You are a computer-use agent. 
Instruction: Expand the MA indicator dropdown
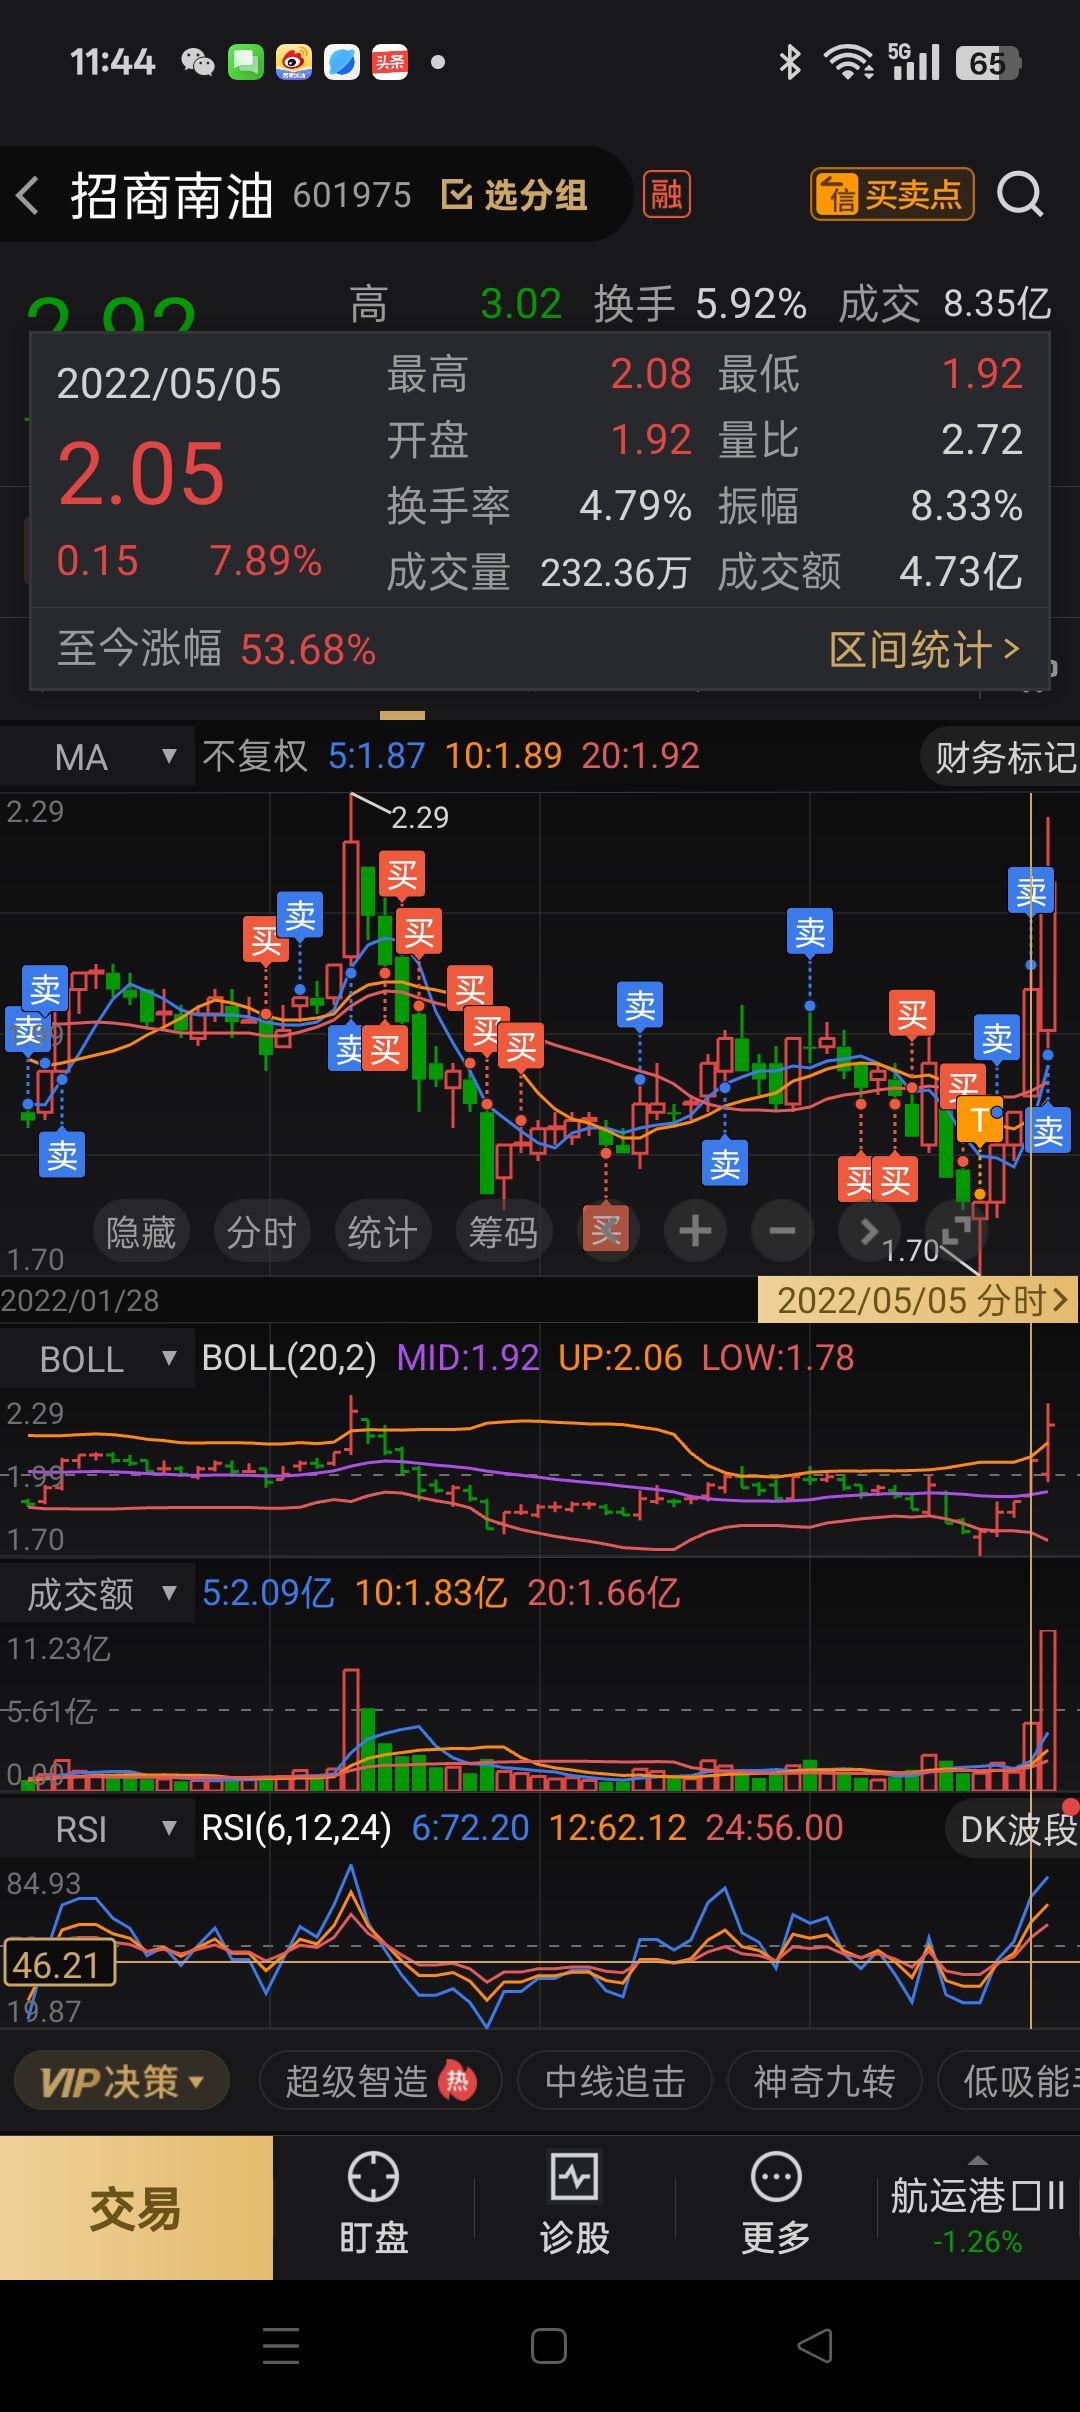click(97, 757)
